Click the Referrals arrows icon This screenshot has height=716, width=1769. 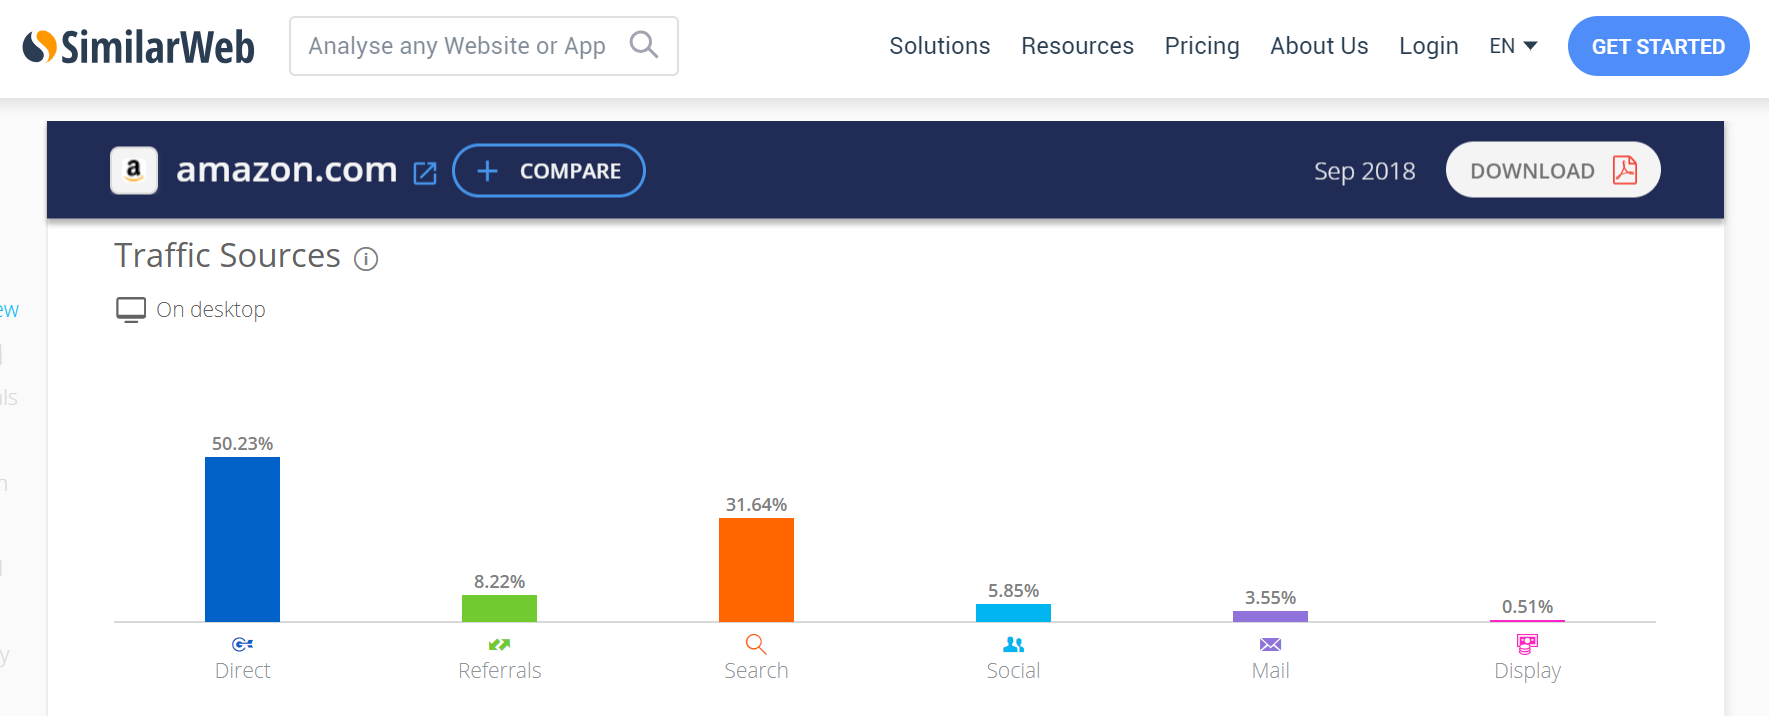point(500,644)
